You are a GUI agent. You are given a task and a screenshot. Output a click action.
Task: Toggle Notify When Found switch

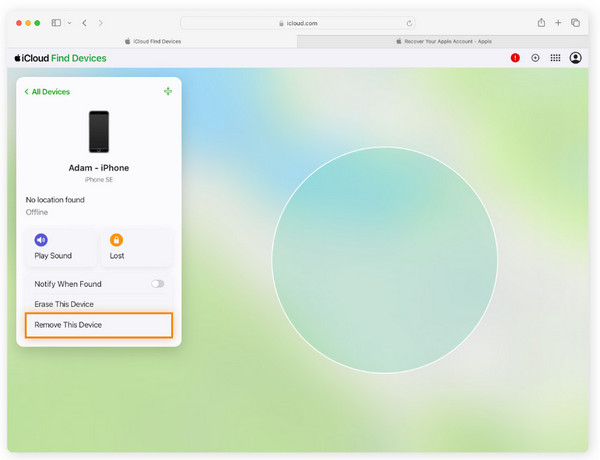pyautogui.click(x=157, y=284)
